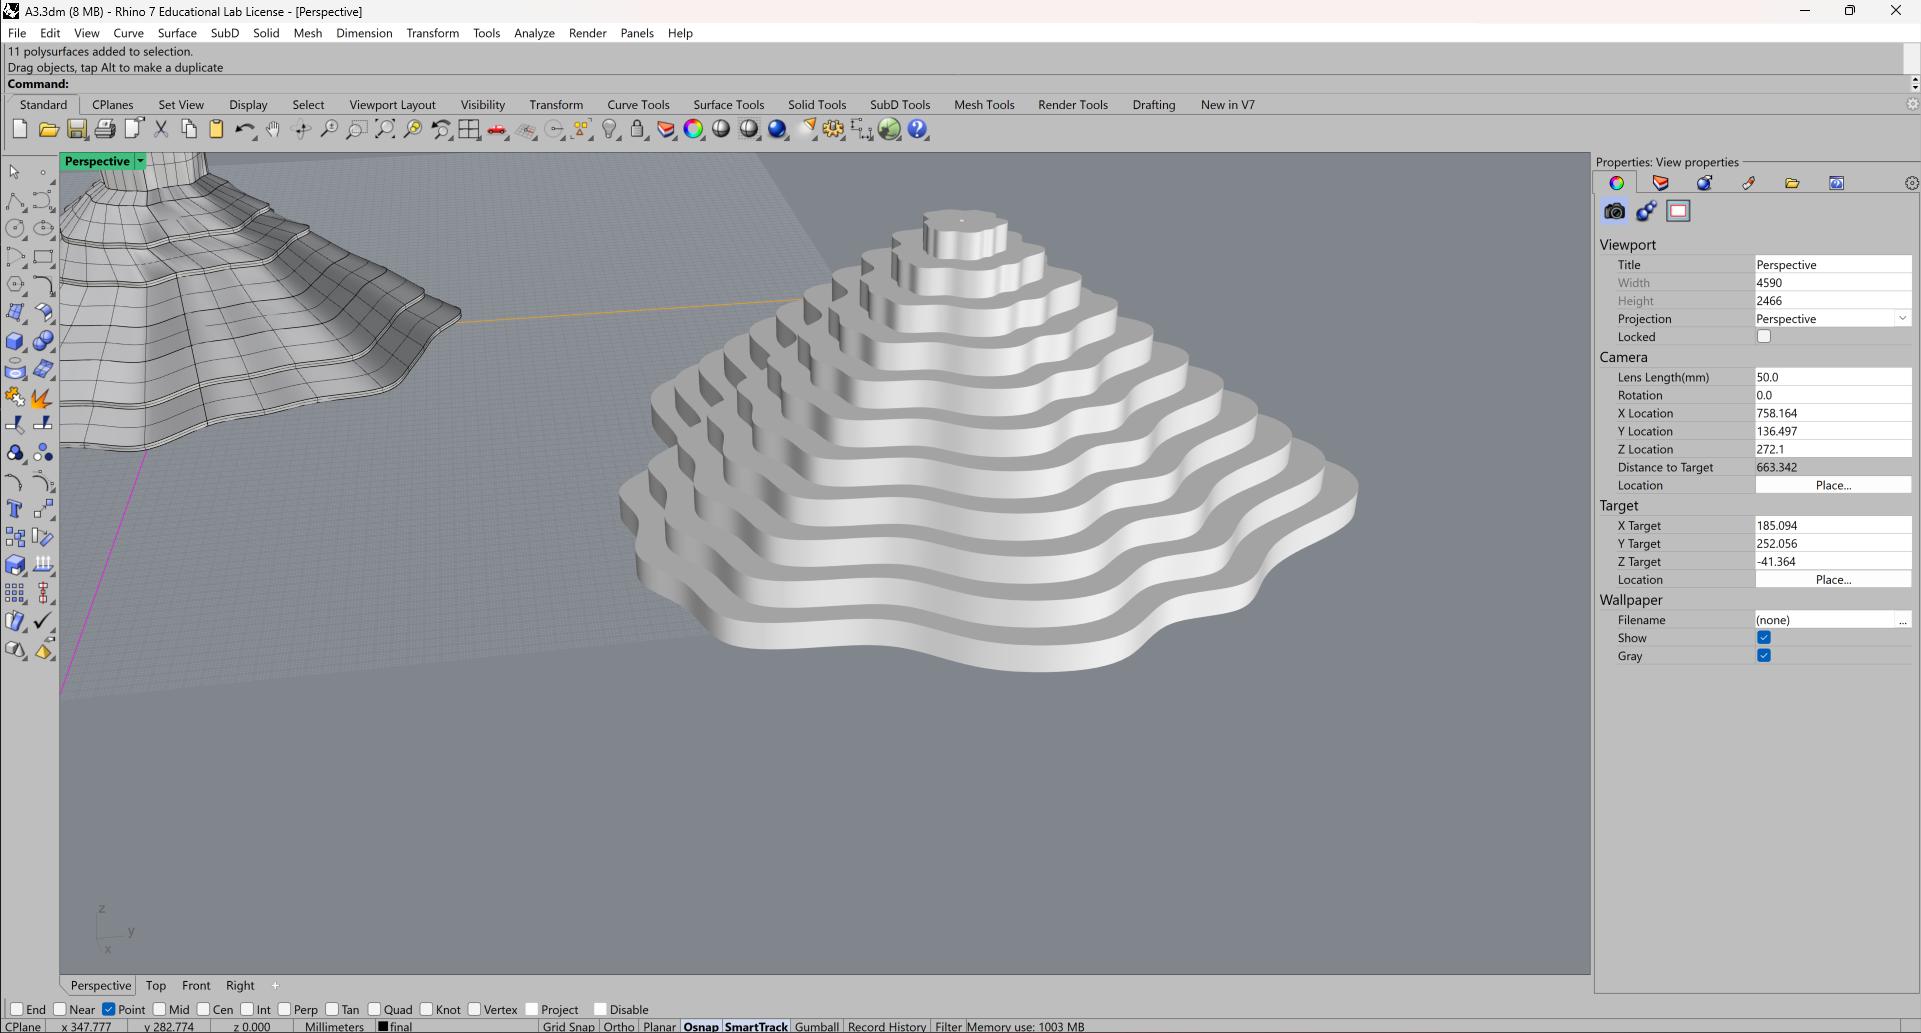Browse wallpaper Filename with ellipsis button
1921x1033 pixels.
coord(1902,620)
